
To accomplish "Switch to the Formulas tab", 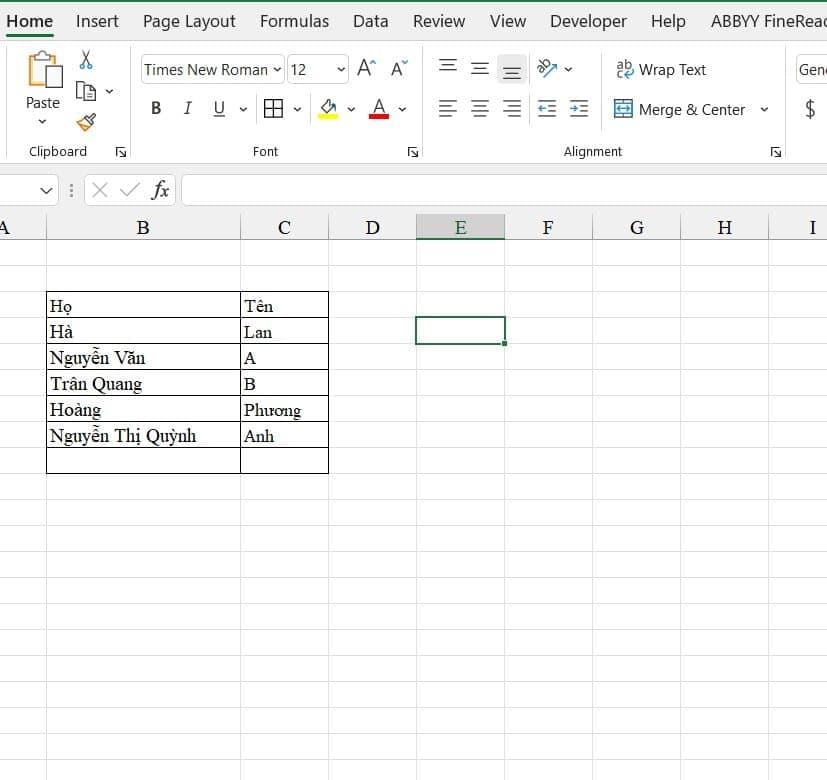I will [294, 21].
